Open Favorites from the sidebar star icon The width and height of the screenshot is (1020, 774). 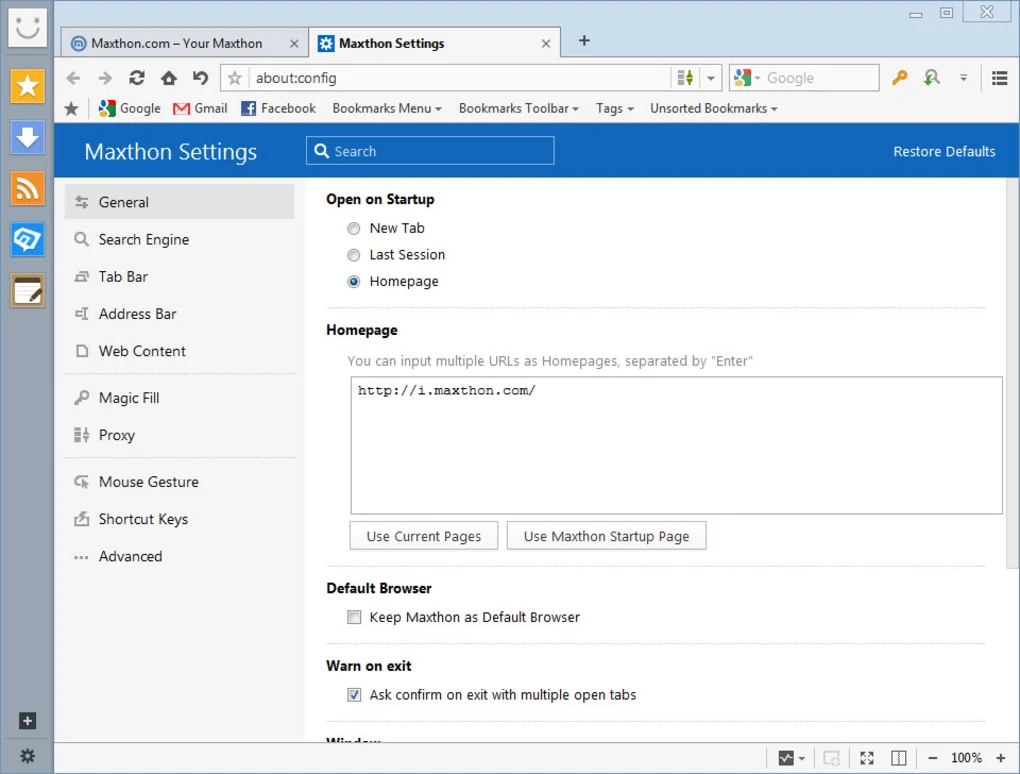(27, 87)
